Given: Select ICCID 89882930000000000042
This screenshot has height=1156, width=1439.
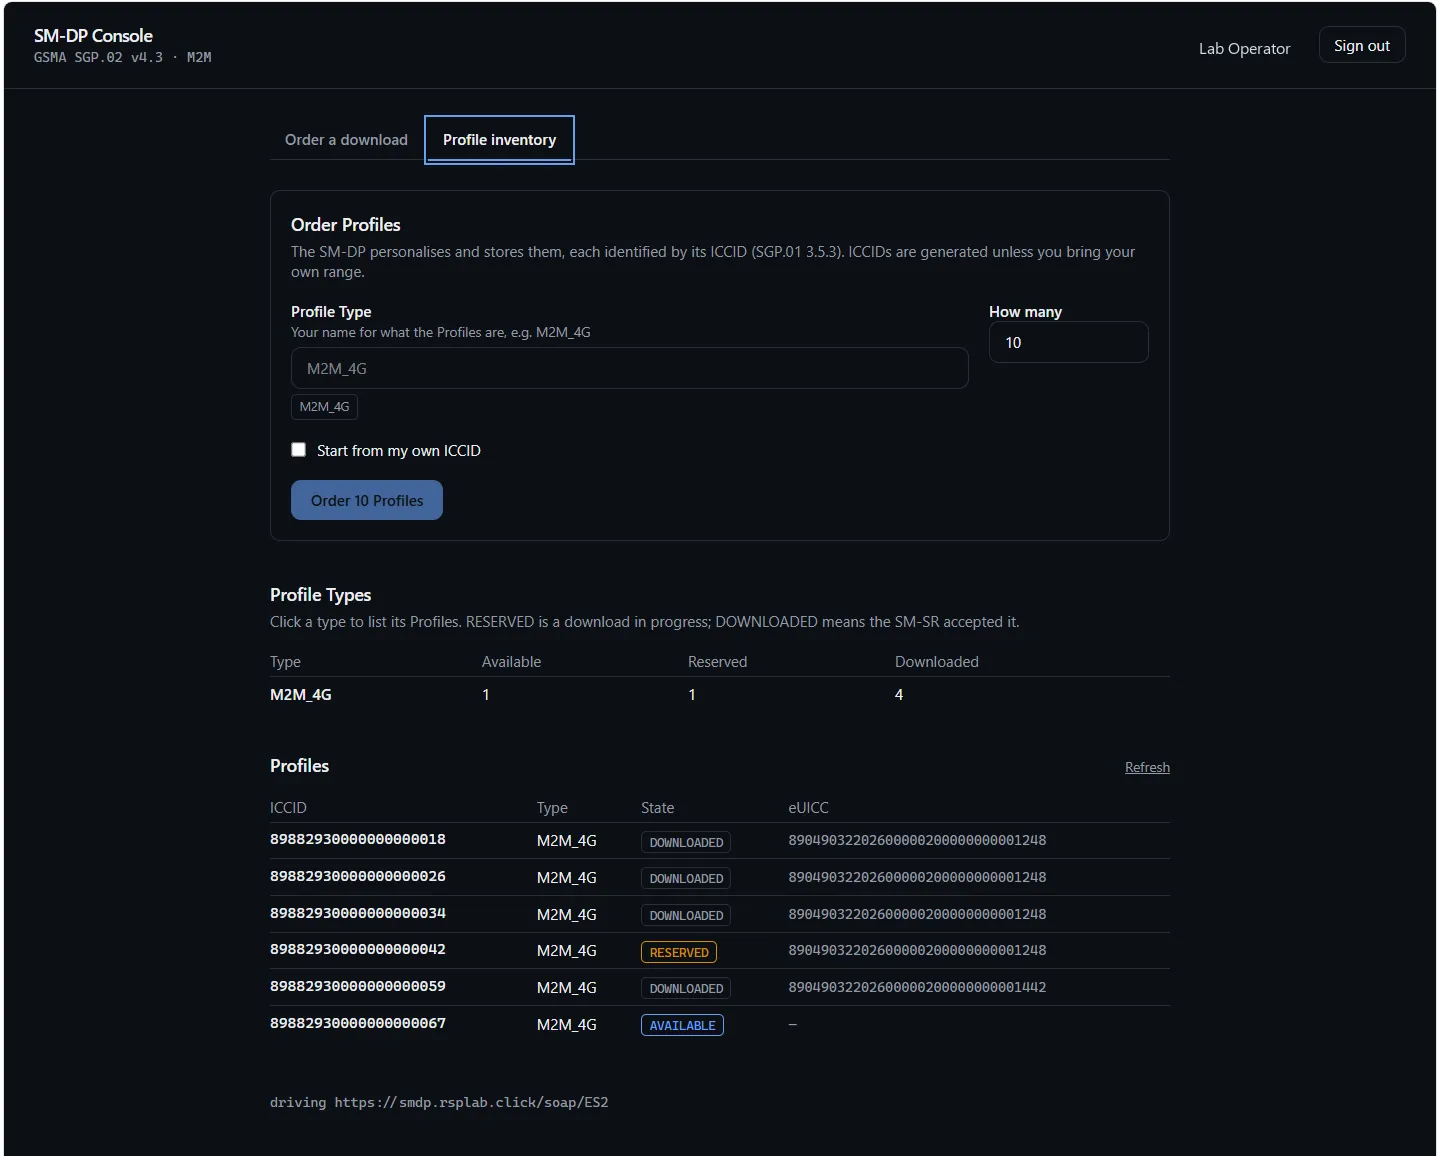Looking at the screenshot, I should pos(358,950).
